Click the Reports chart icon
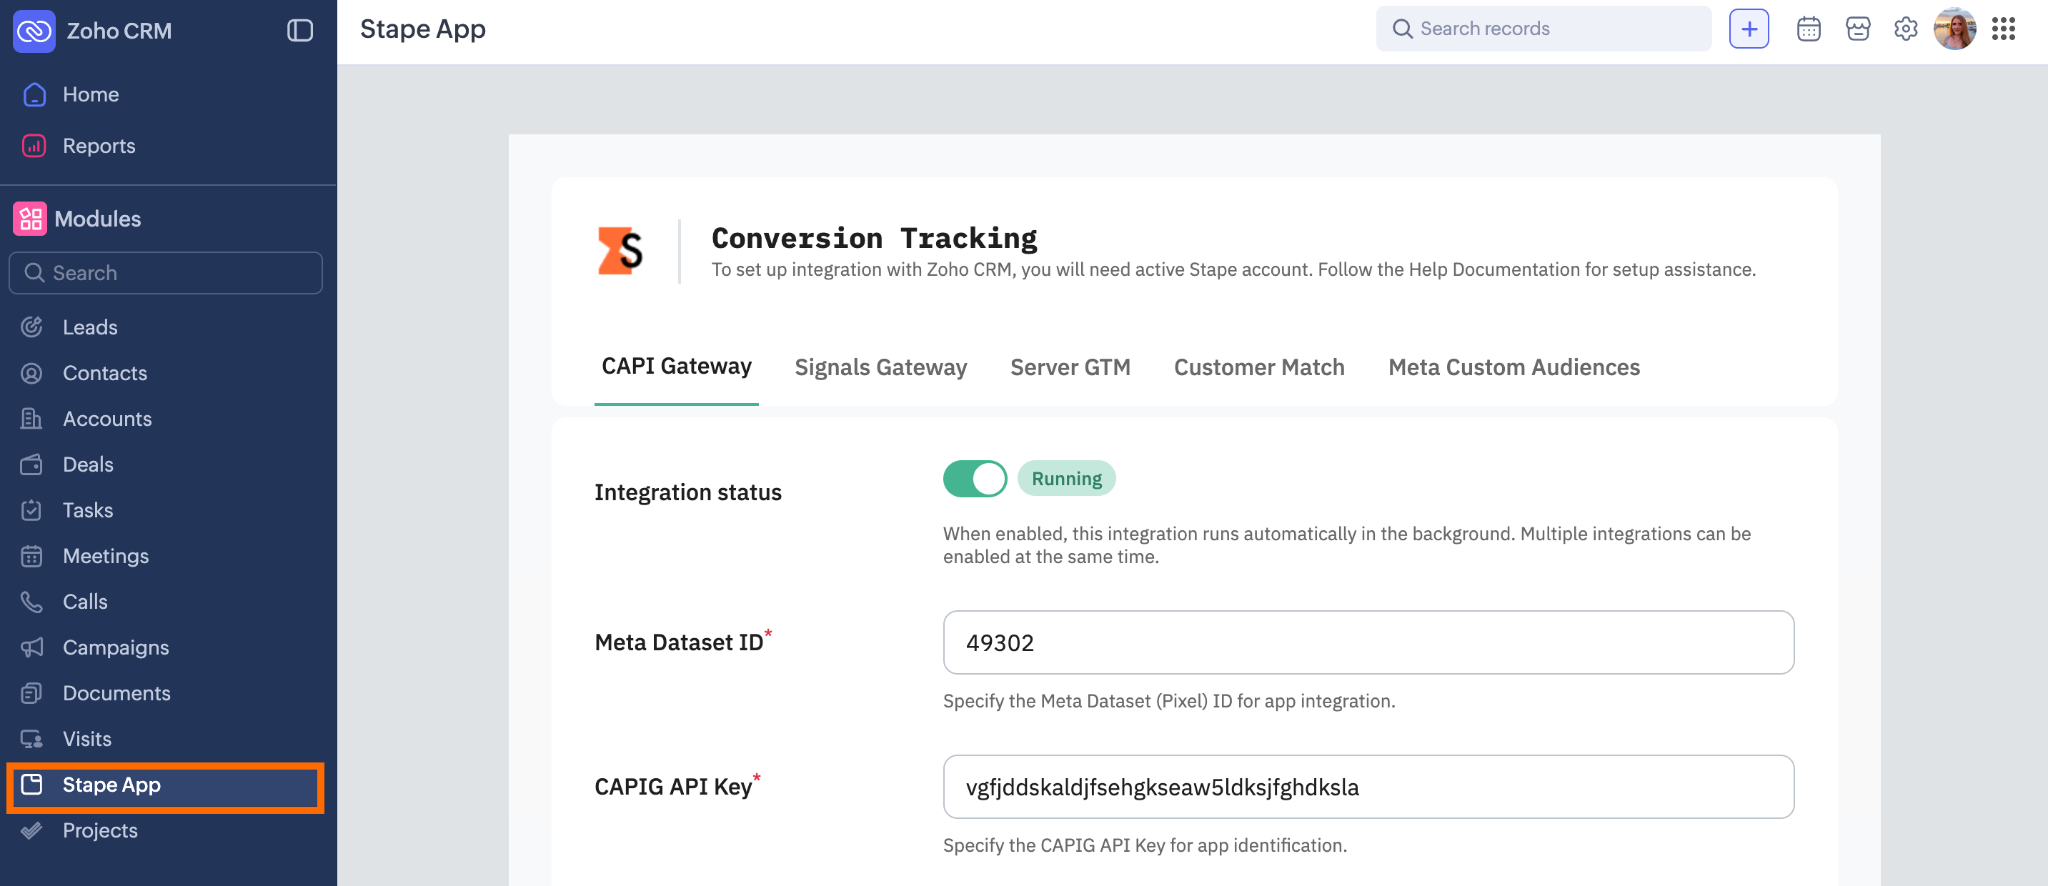The width and height of the screenshot is (2048, 886). click(34, 146)
